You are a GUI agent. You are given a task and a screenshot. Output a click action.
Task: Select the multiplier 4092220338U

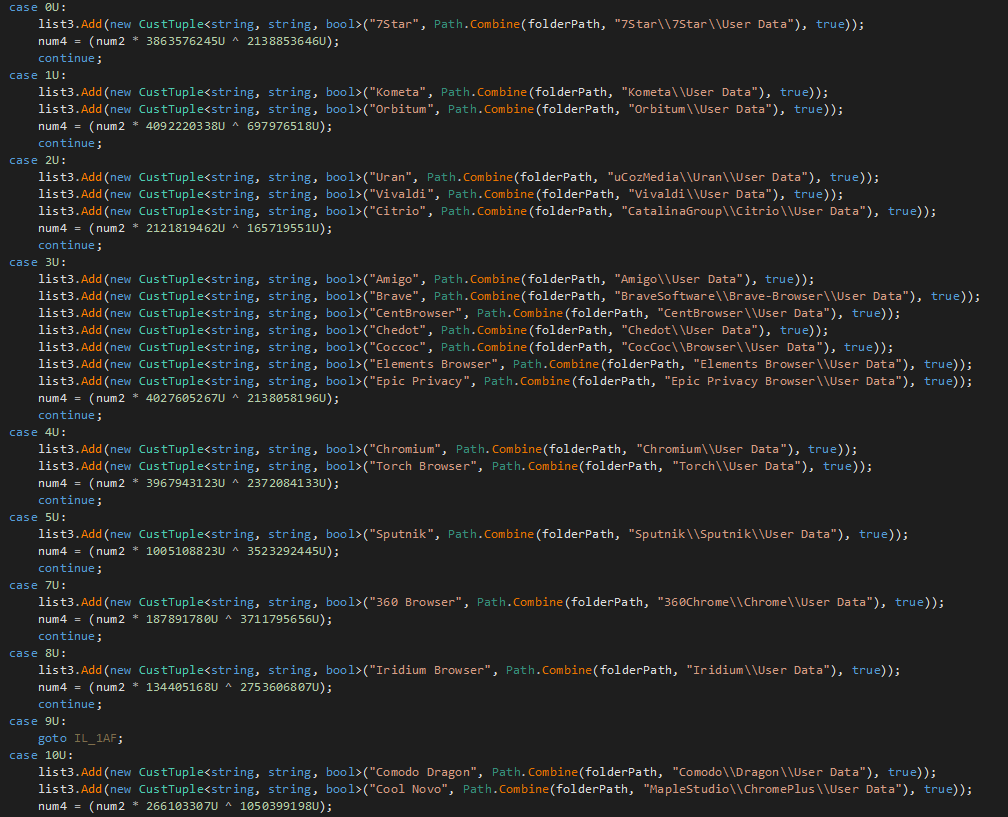(185, 126)
